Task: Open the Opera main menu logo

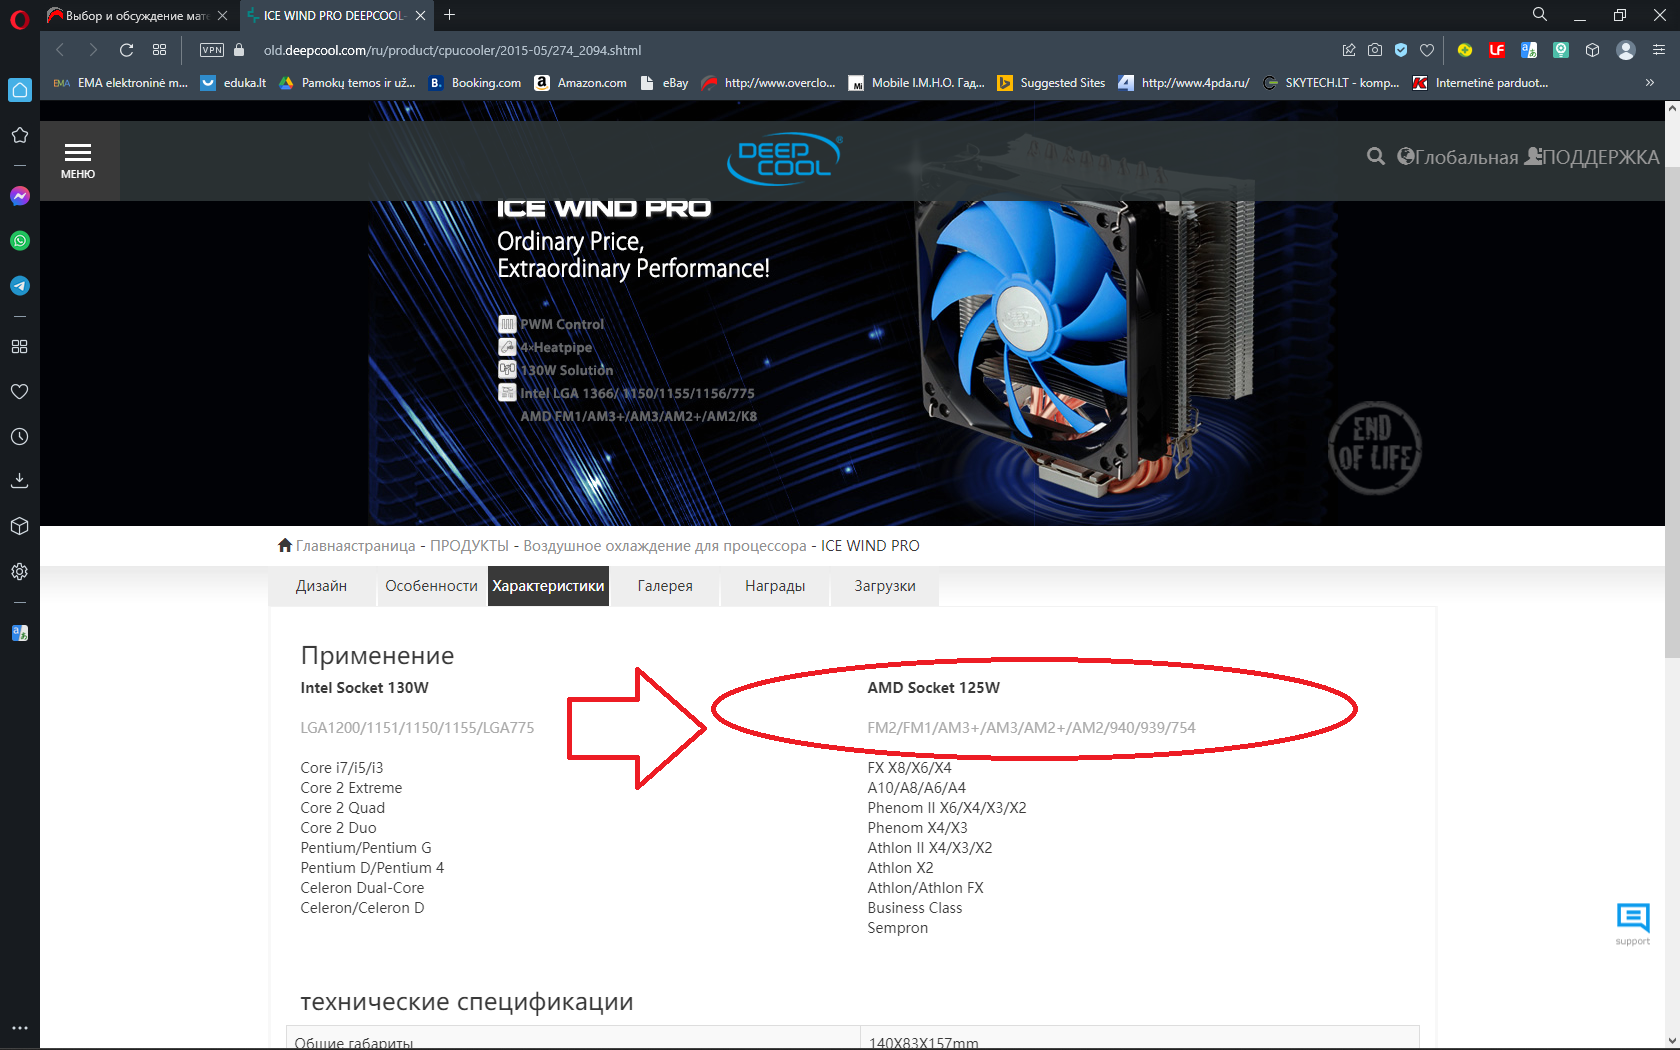Action: point(19,18)
